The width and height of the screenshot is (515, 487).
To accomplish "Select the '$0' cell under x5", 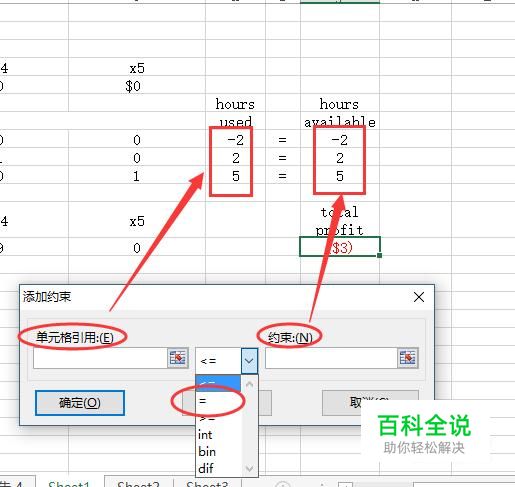I will 137,86.
